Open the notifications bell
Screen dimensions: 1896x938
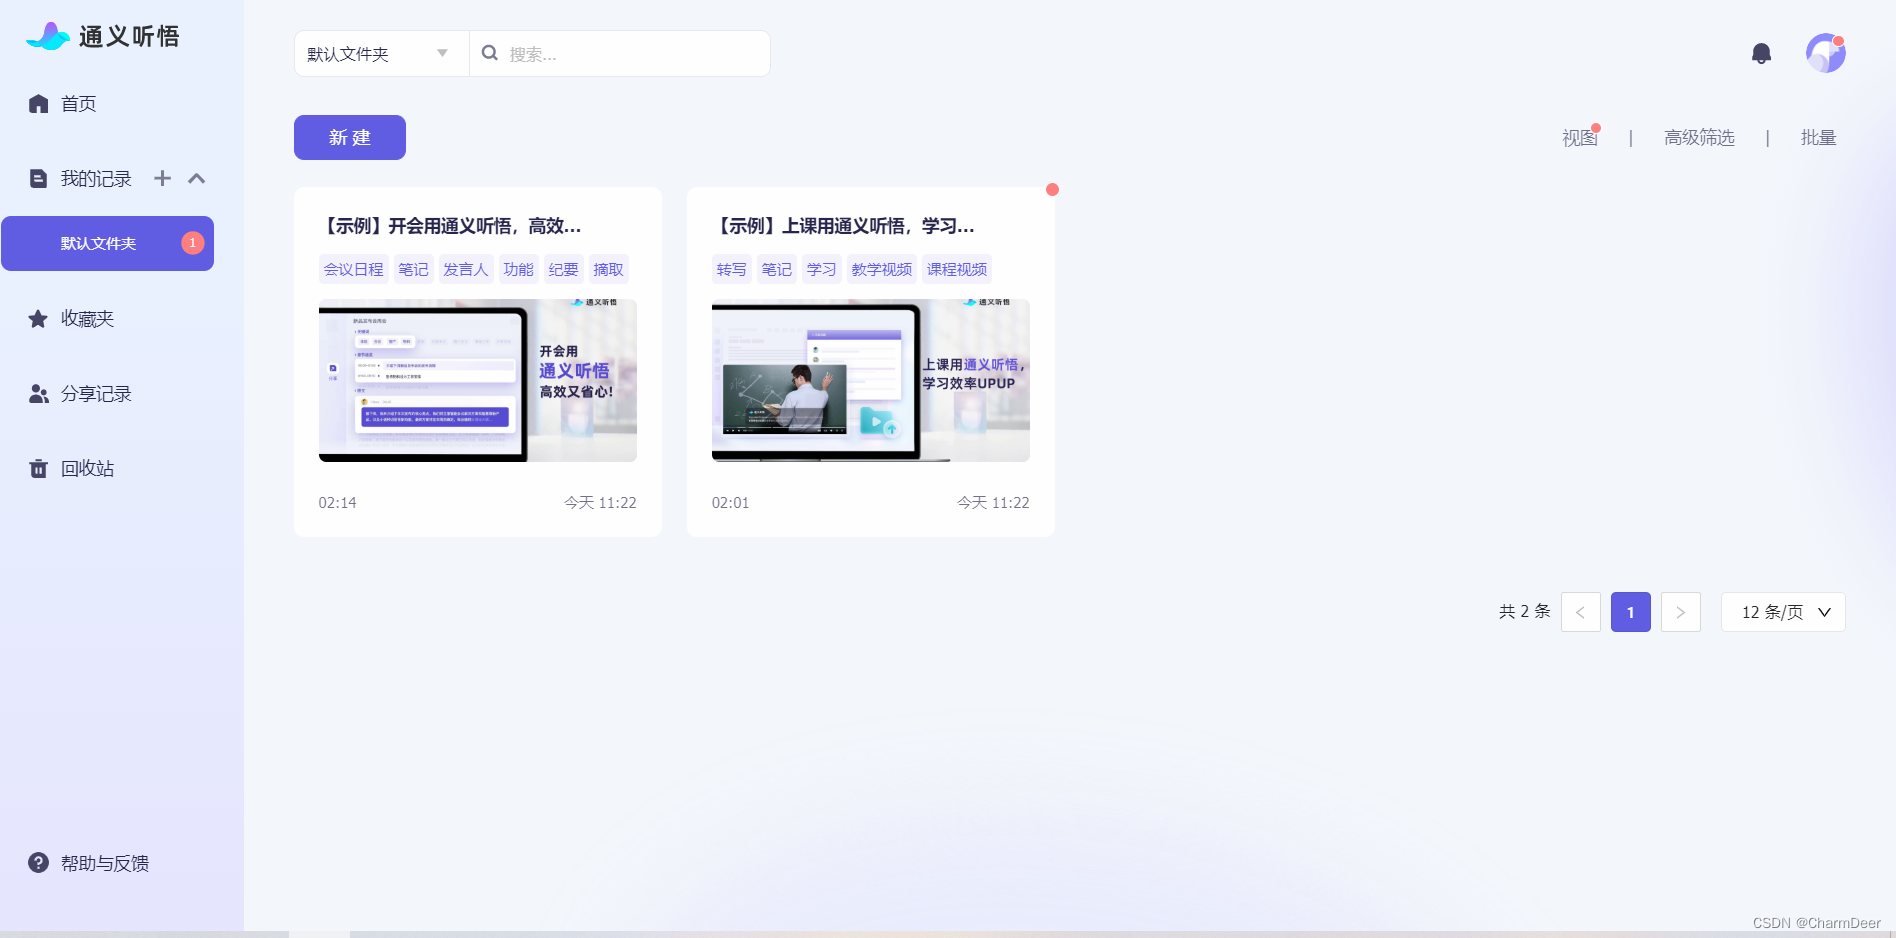click(x=1761, y=54)
